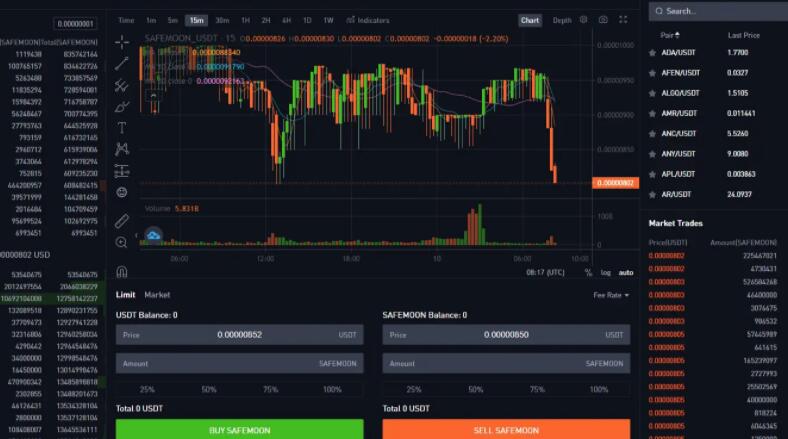The image size is (788, 439).
Task: Select the 30m timeframe
Action: tap(222, 20)
